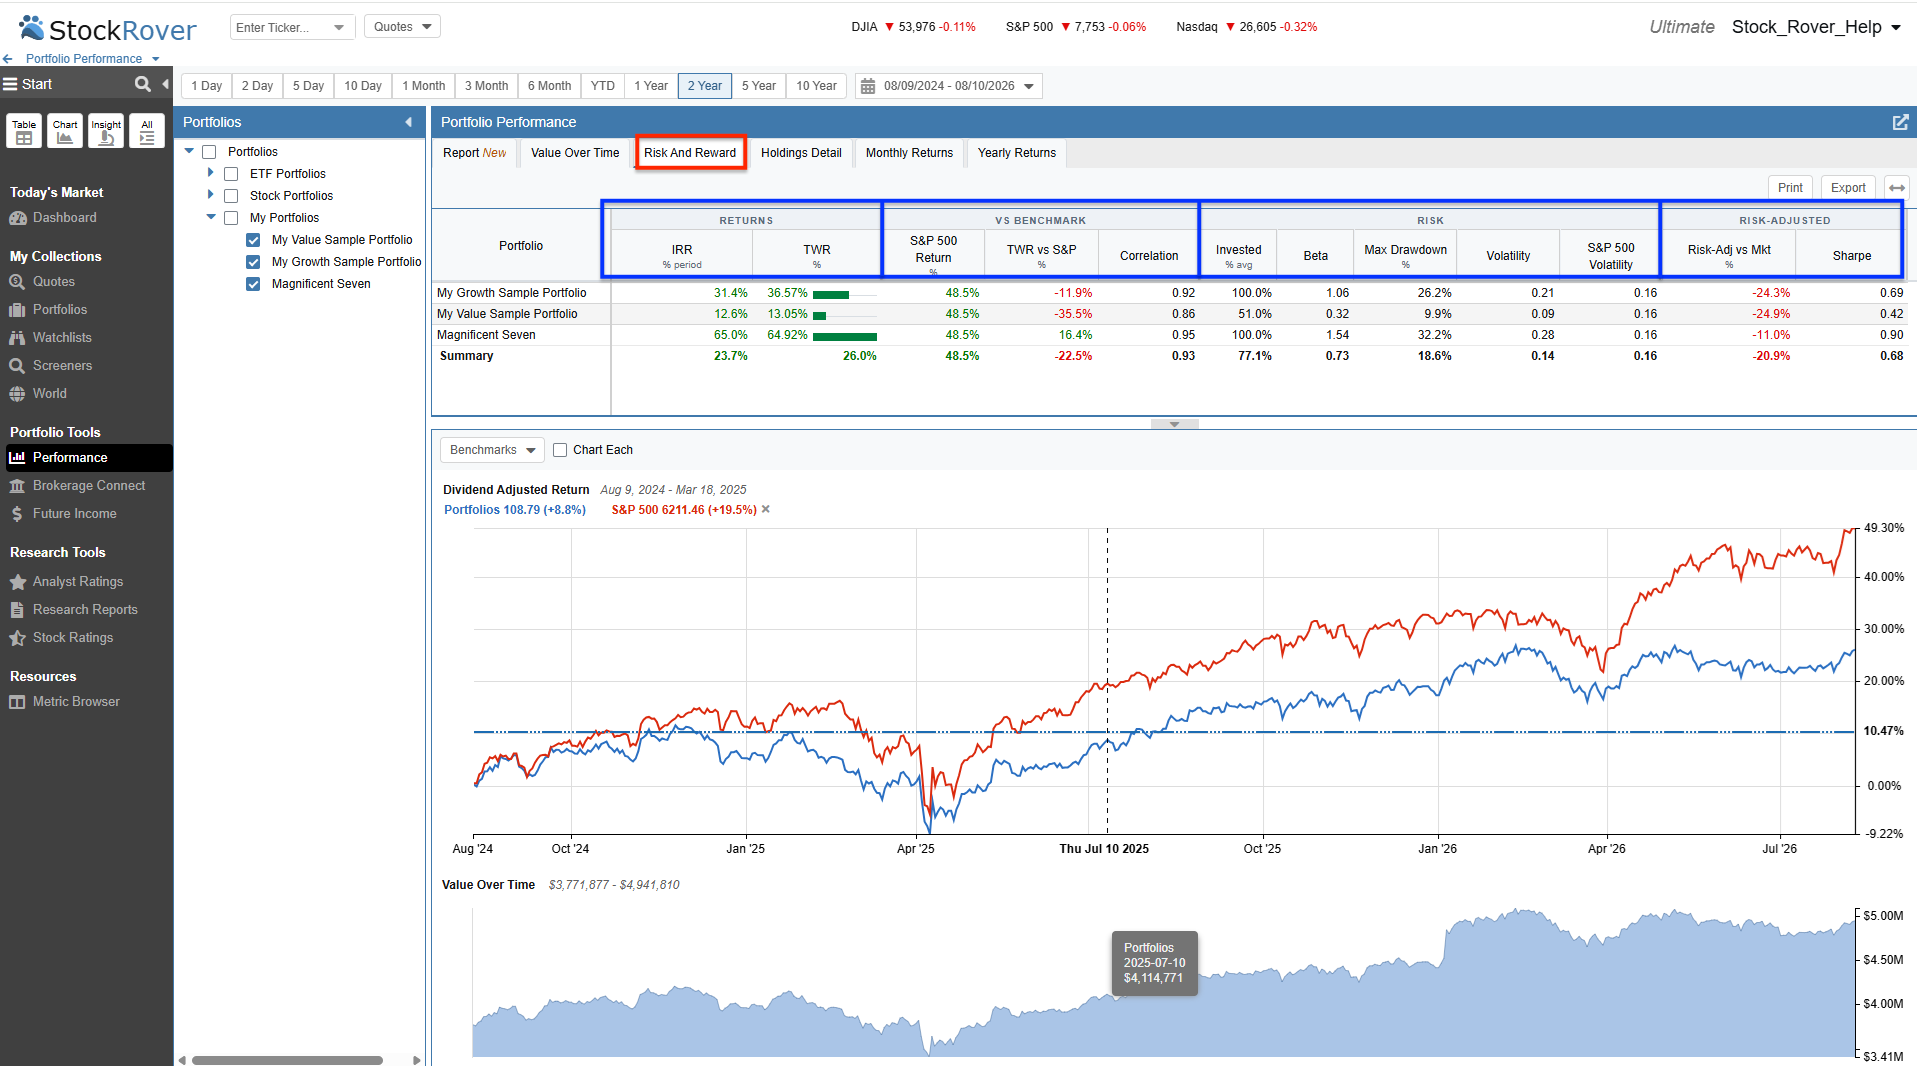The width and height of the screenshot is (1917, 1066).
Task: Click the Print button
Action: tap(1790, 188)
